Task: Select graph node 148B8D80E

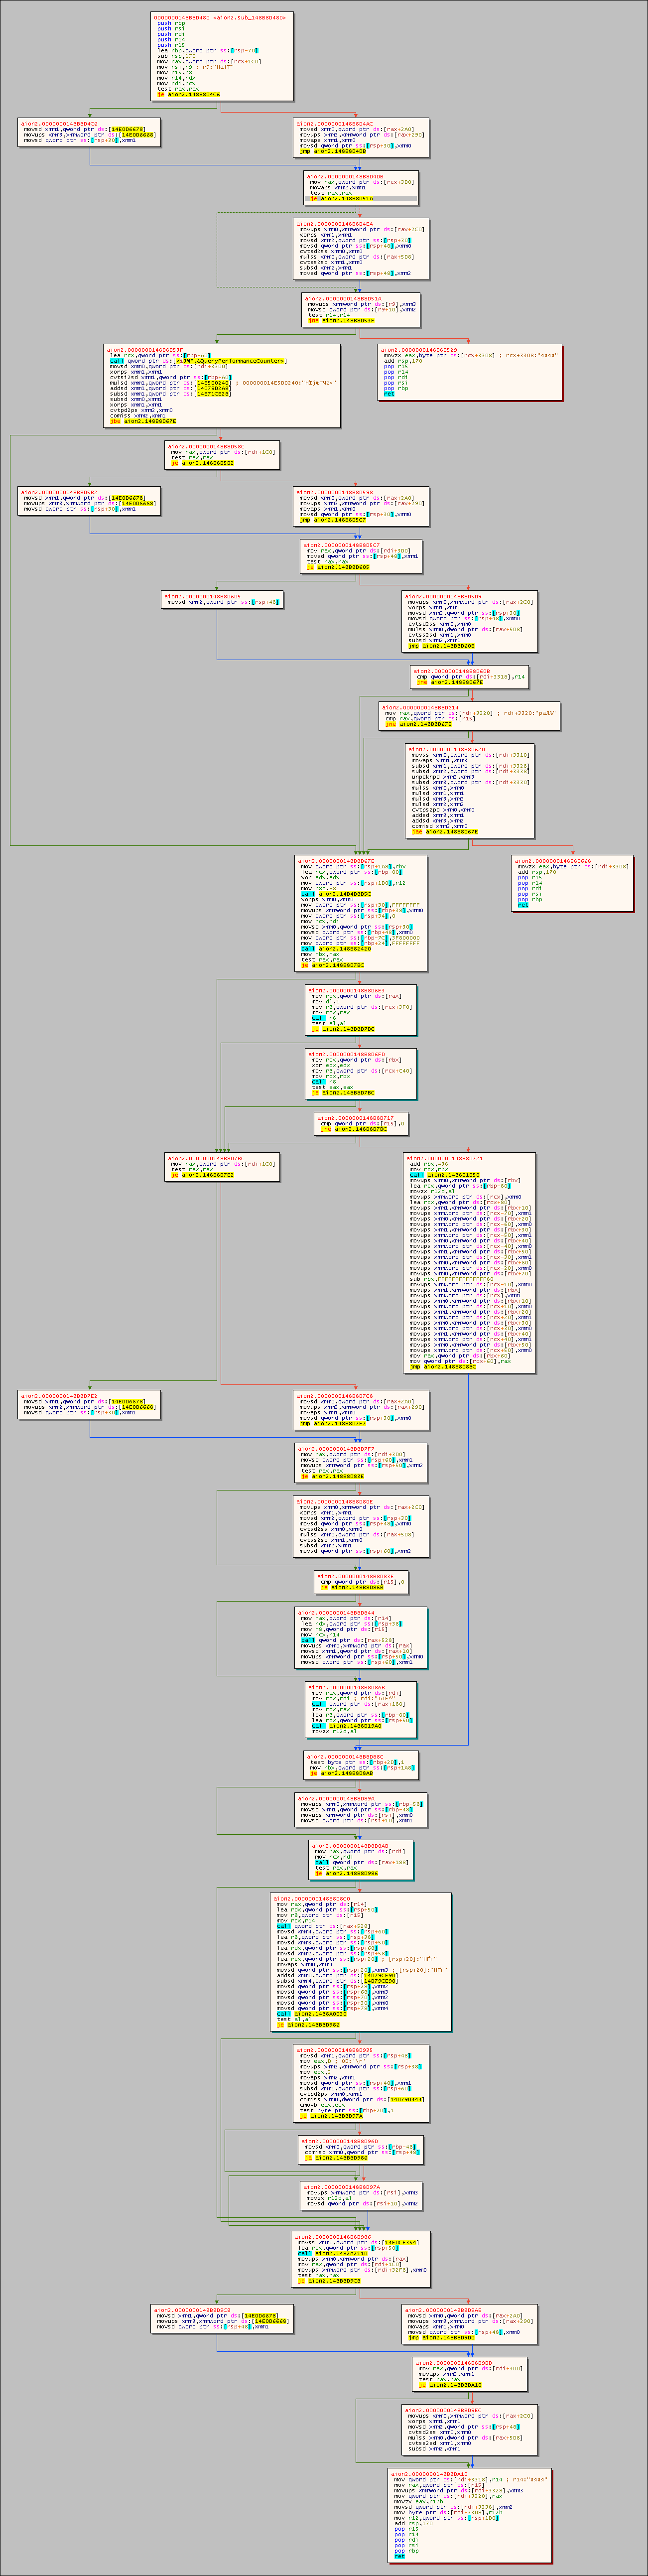Action: [361, 1526]
